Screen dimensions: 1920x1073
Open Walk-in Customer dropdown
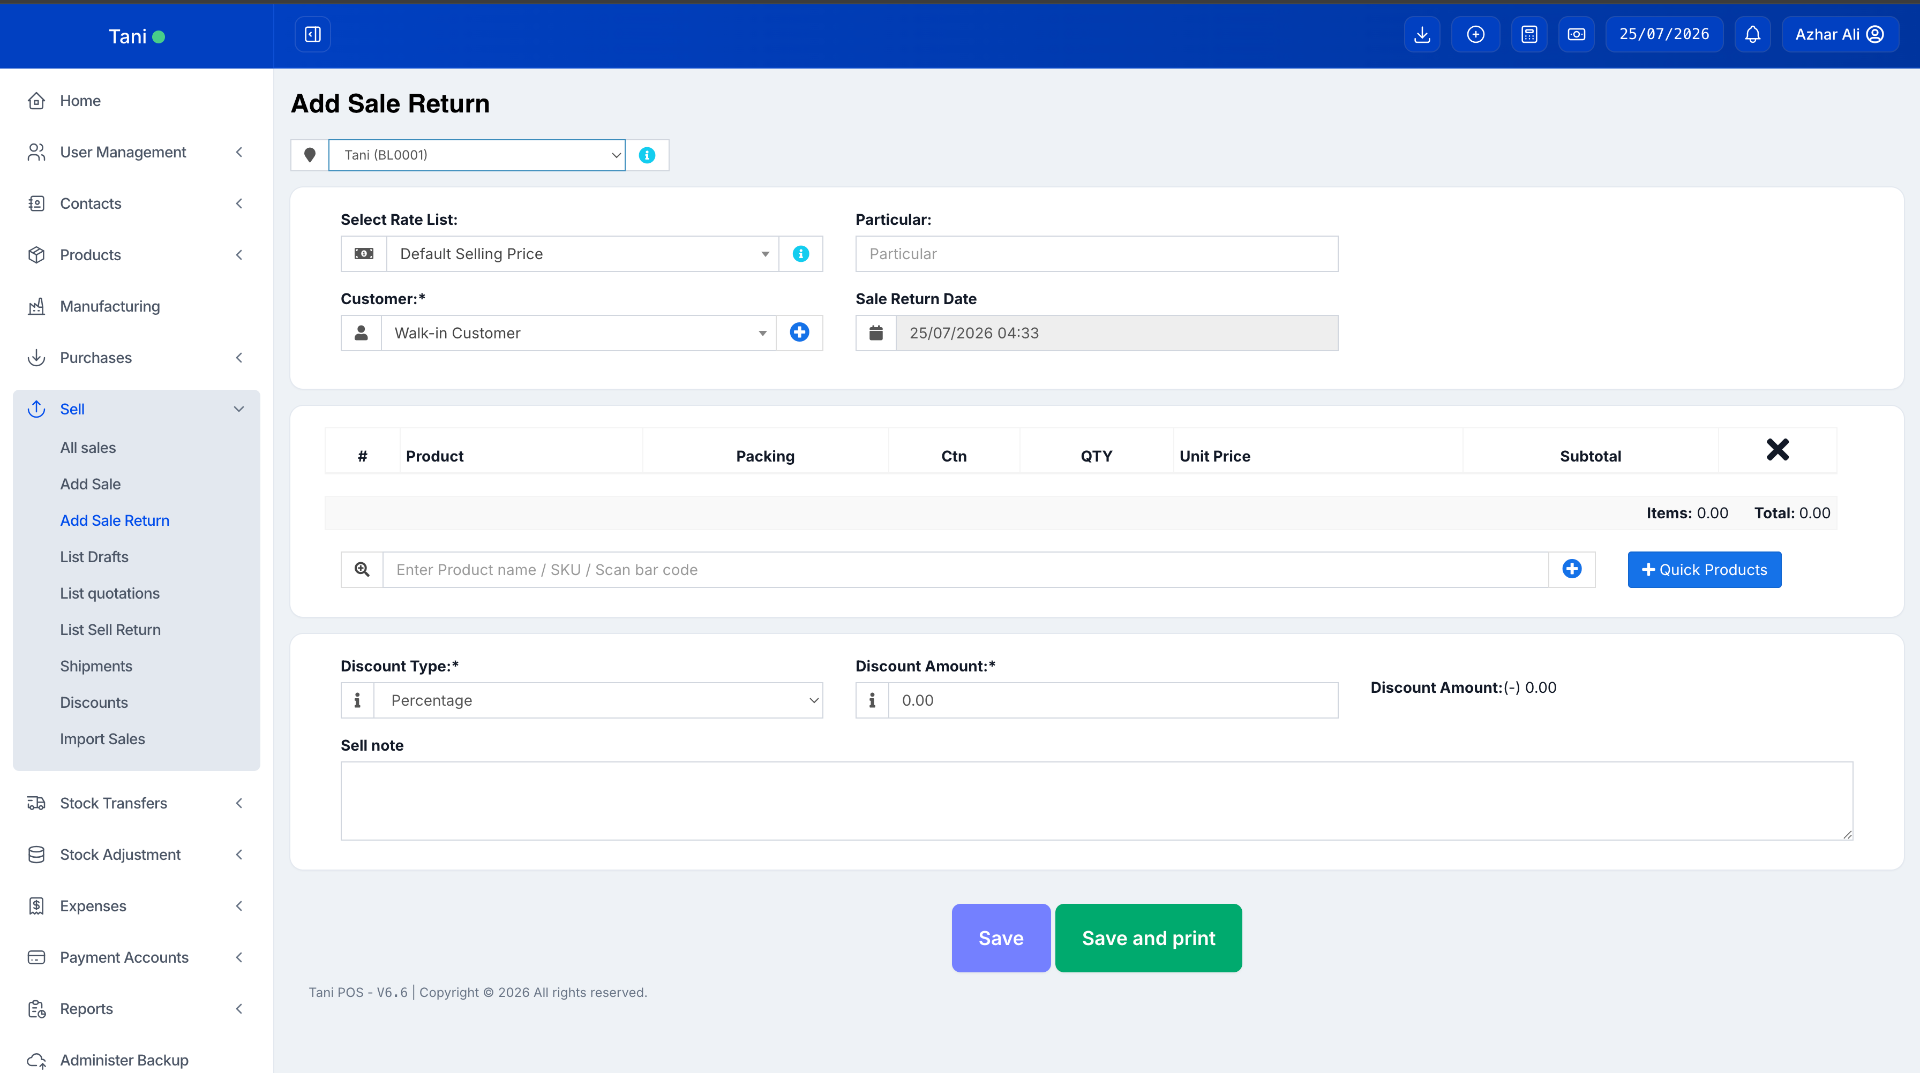(578, 333)
